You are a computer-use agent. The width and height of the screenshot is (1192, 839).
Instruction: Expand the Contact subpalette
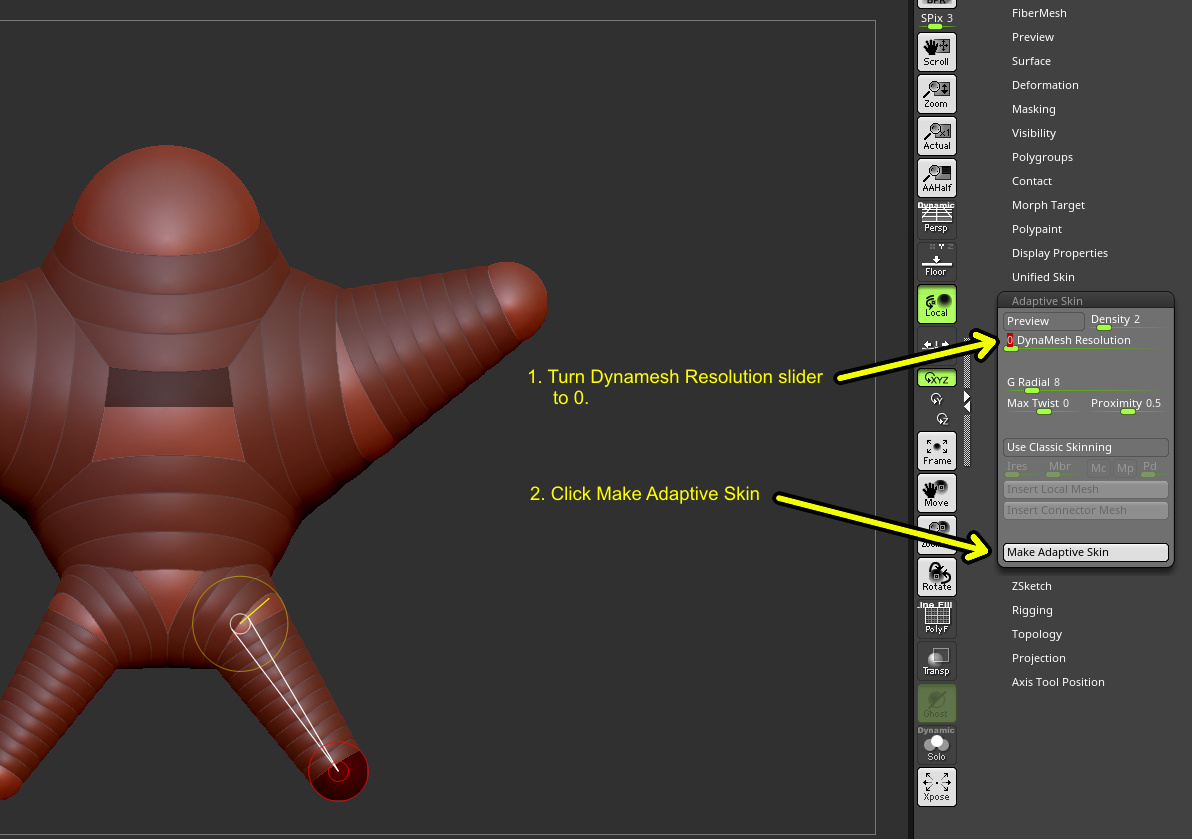1032,181
